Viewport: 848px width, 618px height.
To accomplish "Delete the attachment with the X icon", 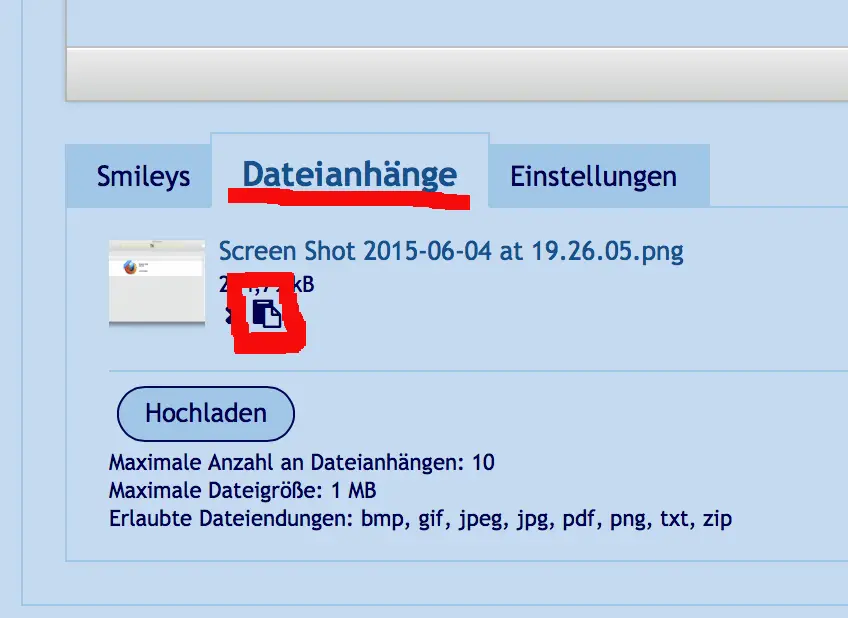I will pos(229,316).
